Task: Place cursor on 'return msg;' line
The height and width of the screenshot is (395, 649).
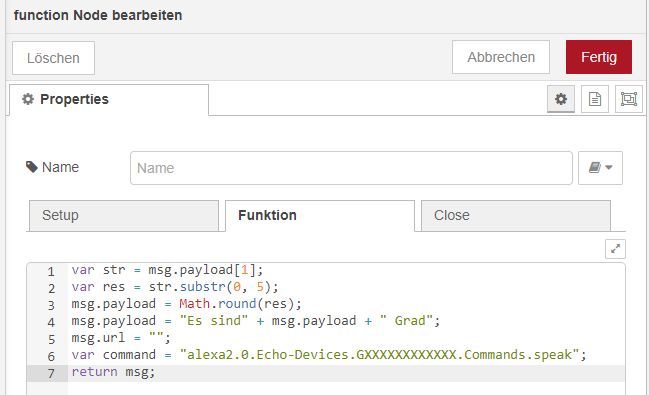Action: coord(113,372)
